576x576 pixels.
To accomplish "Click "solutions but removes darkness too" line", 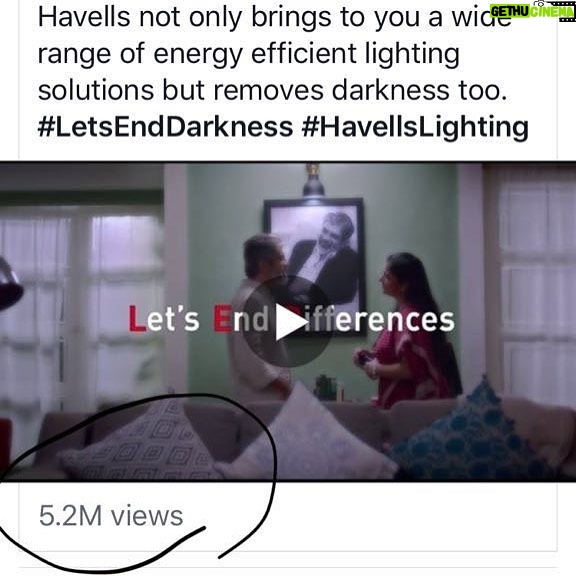I will click(272, 90).
